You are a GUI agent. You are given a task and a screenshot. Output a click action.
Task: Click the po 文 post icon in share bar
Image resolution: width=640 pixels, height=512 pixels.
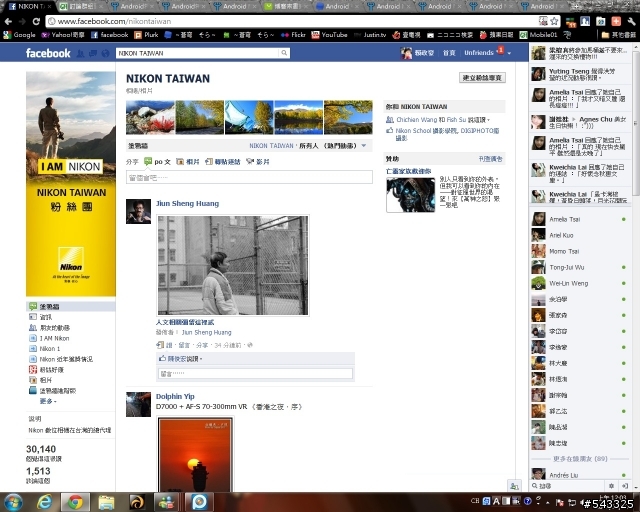point(148,161)
